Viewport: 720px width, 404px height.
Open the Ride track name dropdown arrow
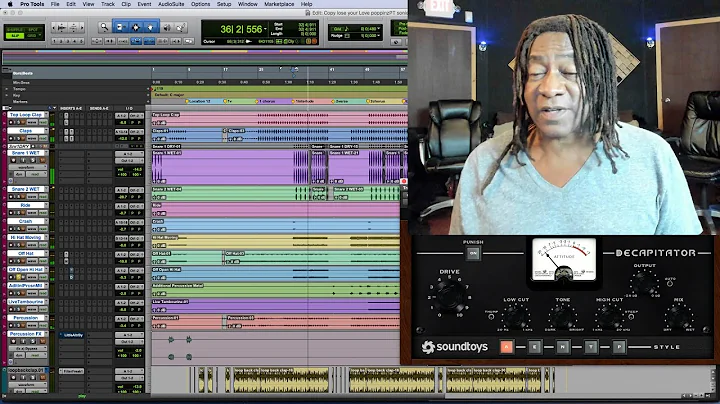(46, 205)
